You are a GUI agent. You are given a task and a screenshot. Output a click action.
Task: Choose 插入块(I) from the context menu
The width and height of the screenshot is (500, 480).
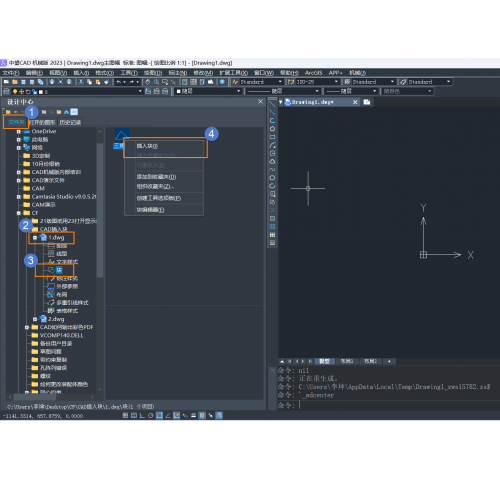pos(164,146)
